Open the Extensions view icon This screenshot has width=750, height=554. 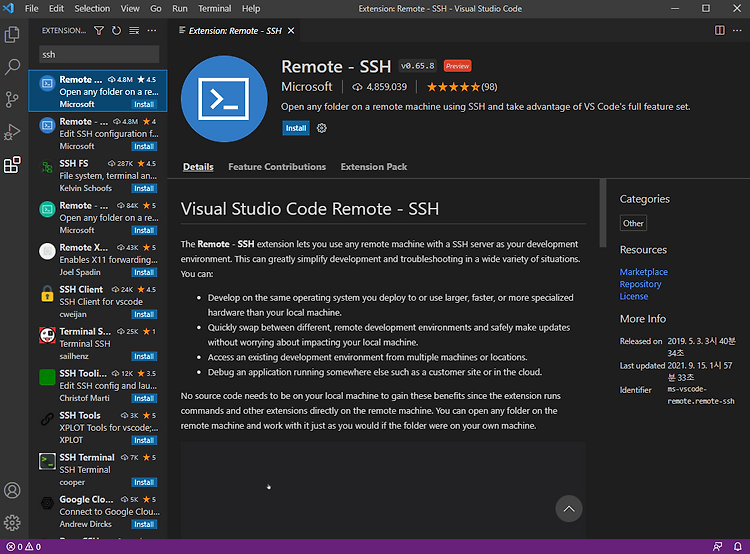point(12,165)
